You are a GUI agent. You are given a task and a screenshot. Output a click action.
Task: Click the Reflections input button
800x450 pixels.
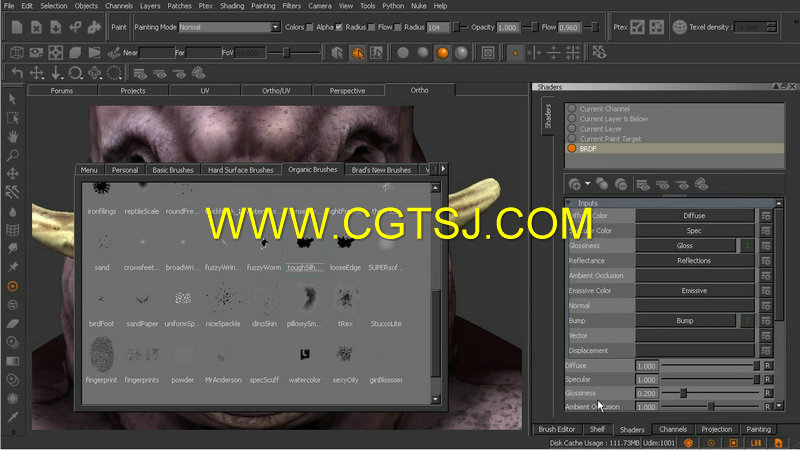click(694, 261)
